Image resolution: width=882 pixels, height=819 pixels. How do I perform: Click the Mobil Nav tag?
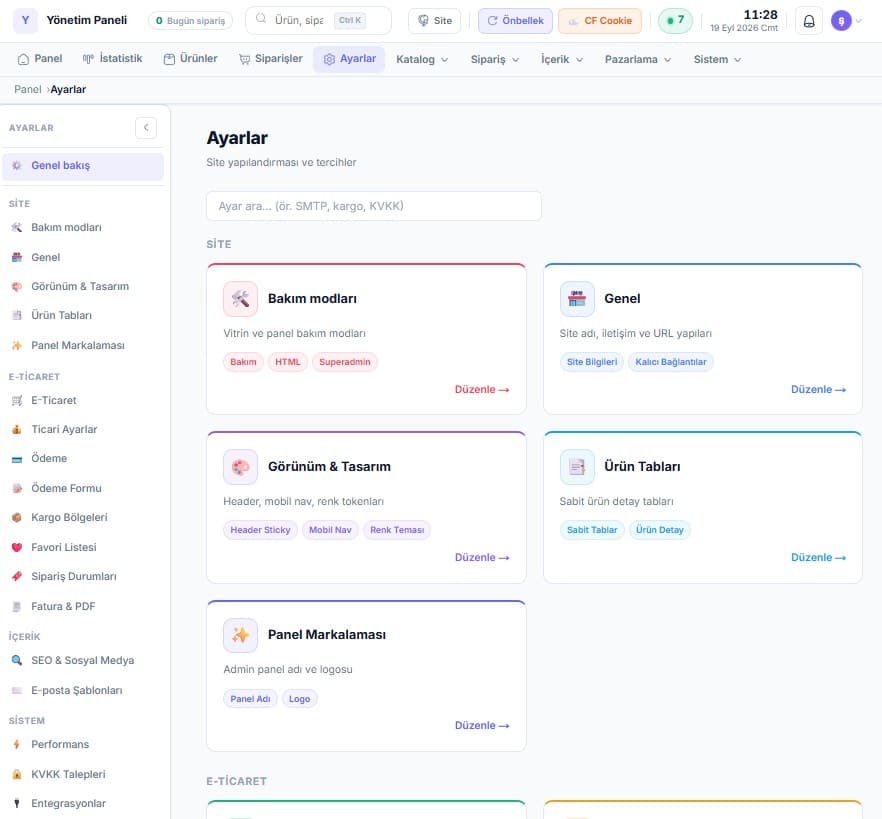click(x=330, y=530)
